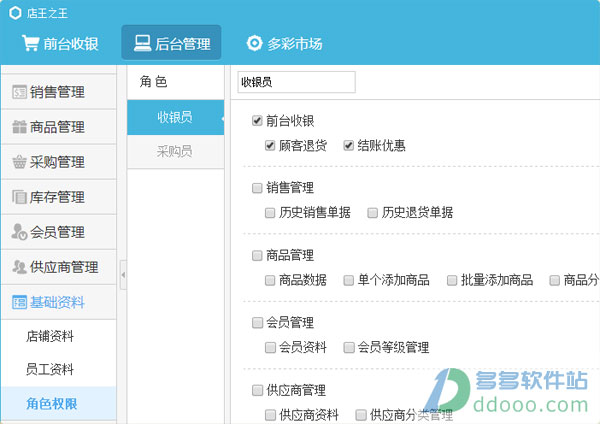
Task: Enable the 销售管理 permission checkbox
Action: [x=257, y=188]
